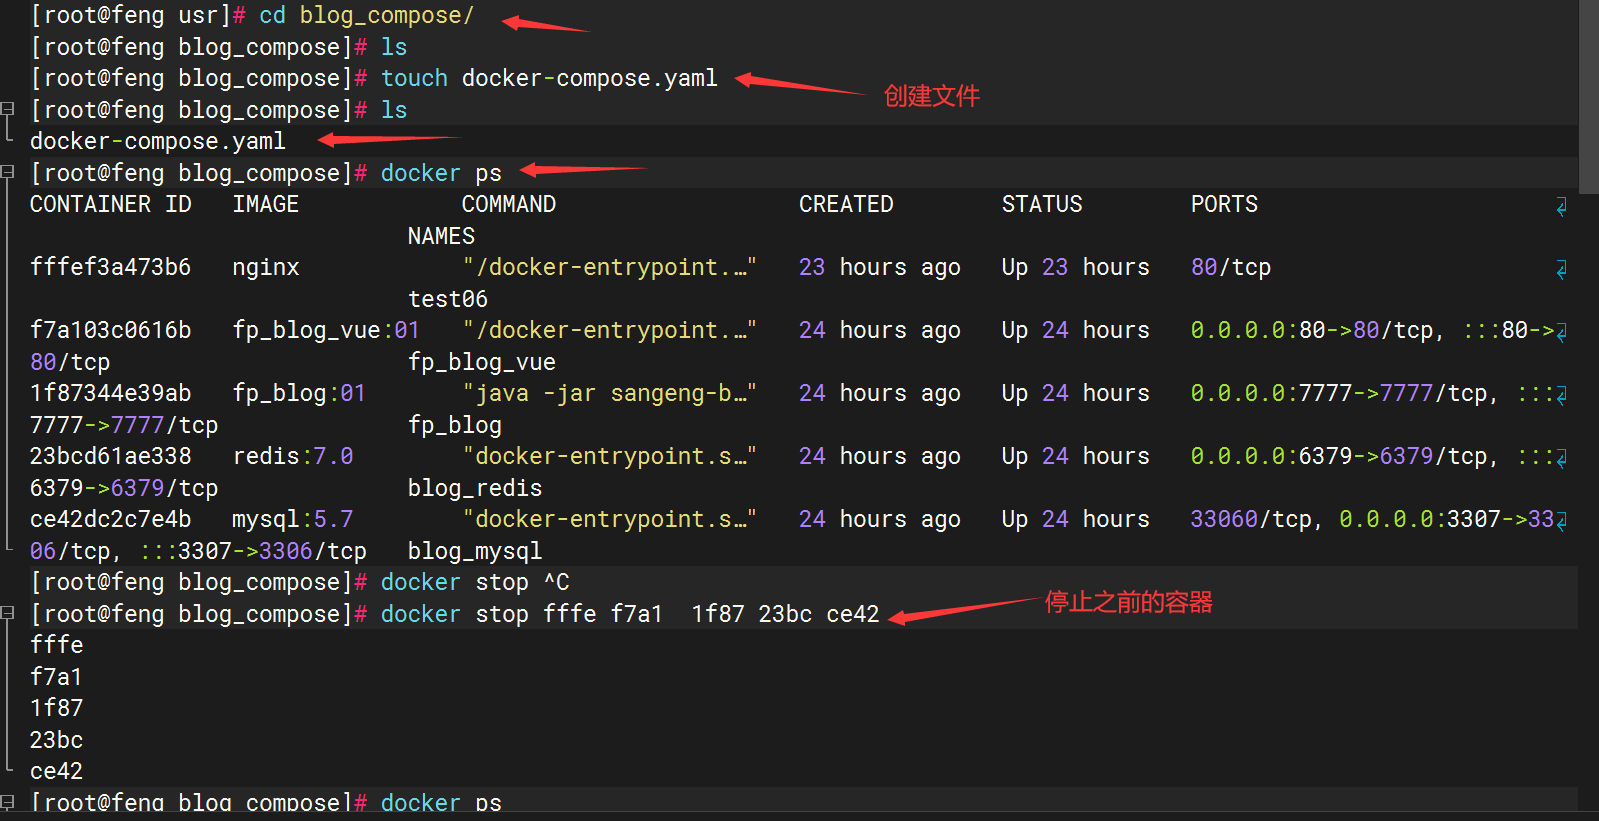
Task: Click the 'IMAGE' column header
Action: point(265,204)
